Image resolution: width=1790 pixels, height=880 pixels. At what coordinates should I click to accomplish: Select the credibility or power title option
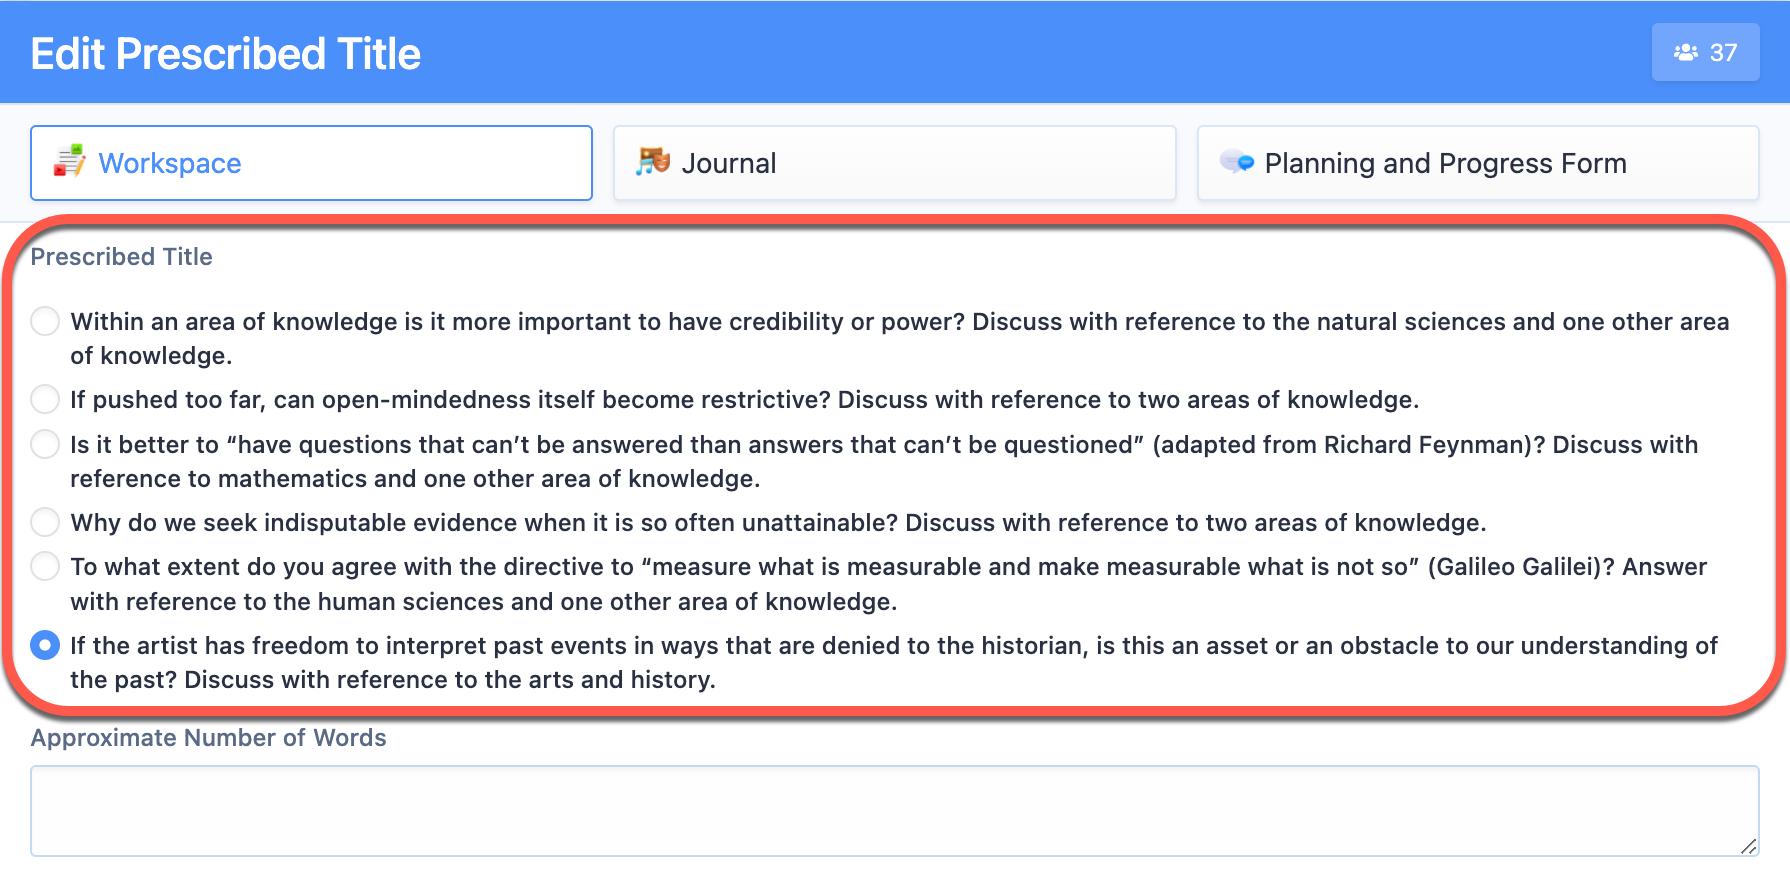(x=45, y=322)
